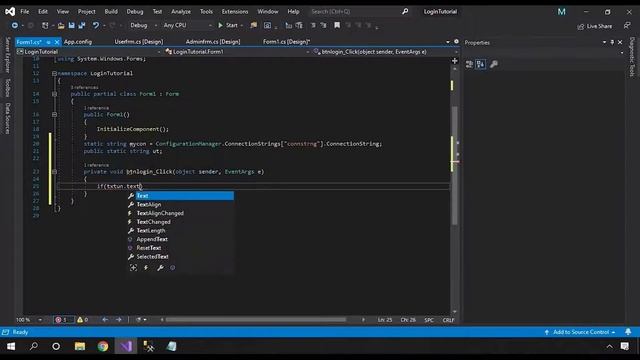640x360 pixels.
Task: Click the Open File folder icon
Action: (61, 25)
